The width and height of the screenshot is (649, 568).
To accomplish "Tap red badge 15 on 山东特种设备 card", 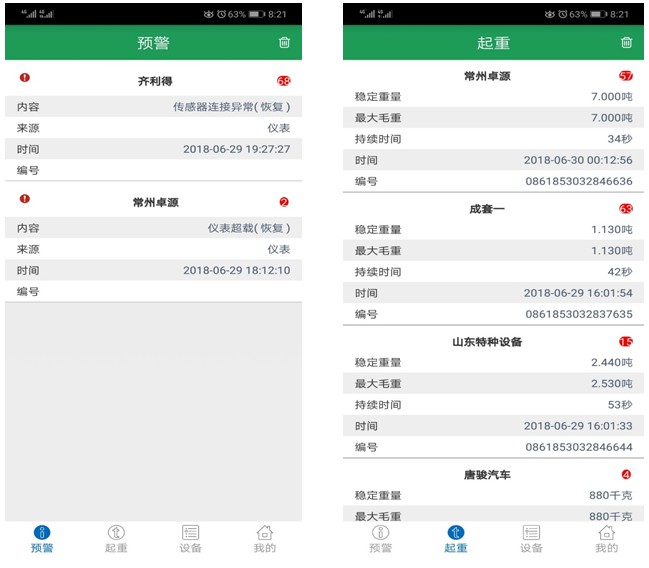I will pos(626,342).
